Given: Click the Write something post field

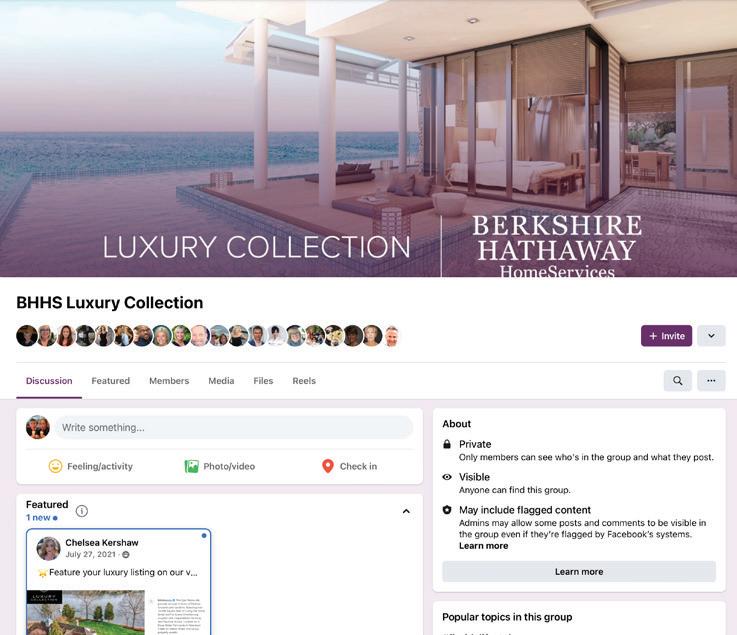Looking at the screenshot, I should click(x=234, y=427).
